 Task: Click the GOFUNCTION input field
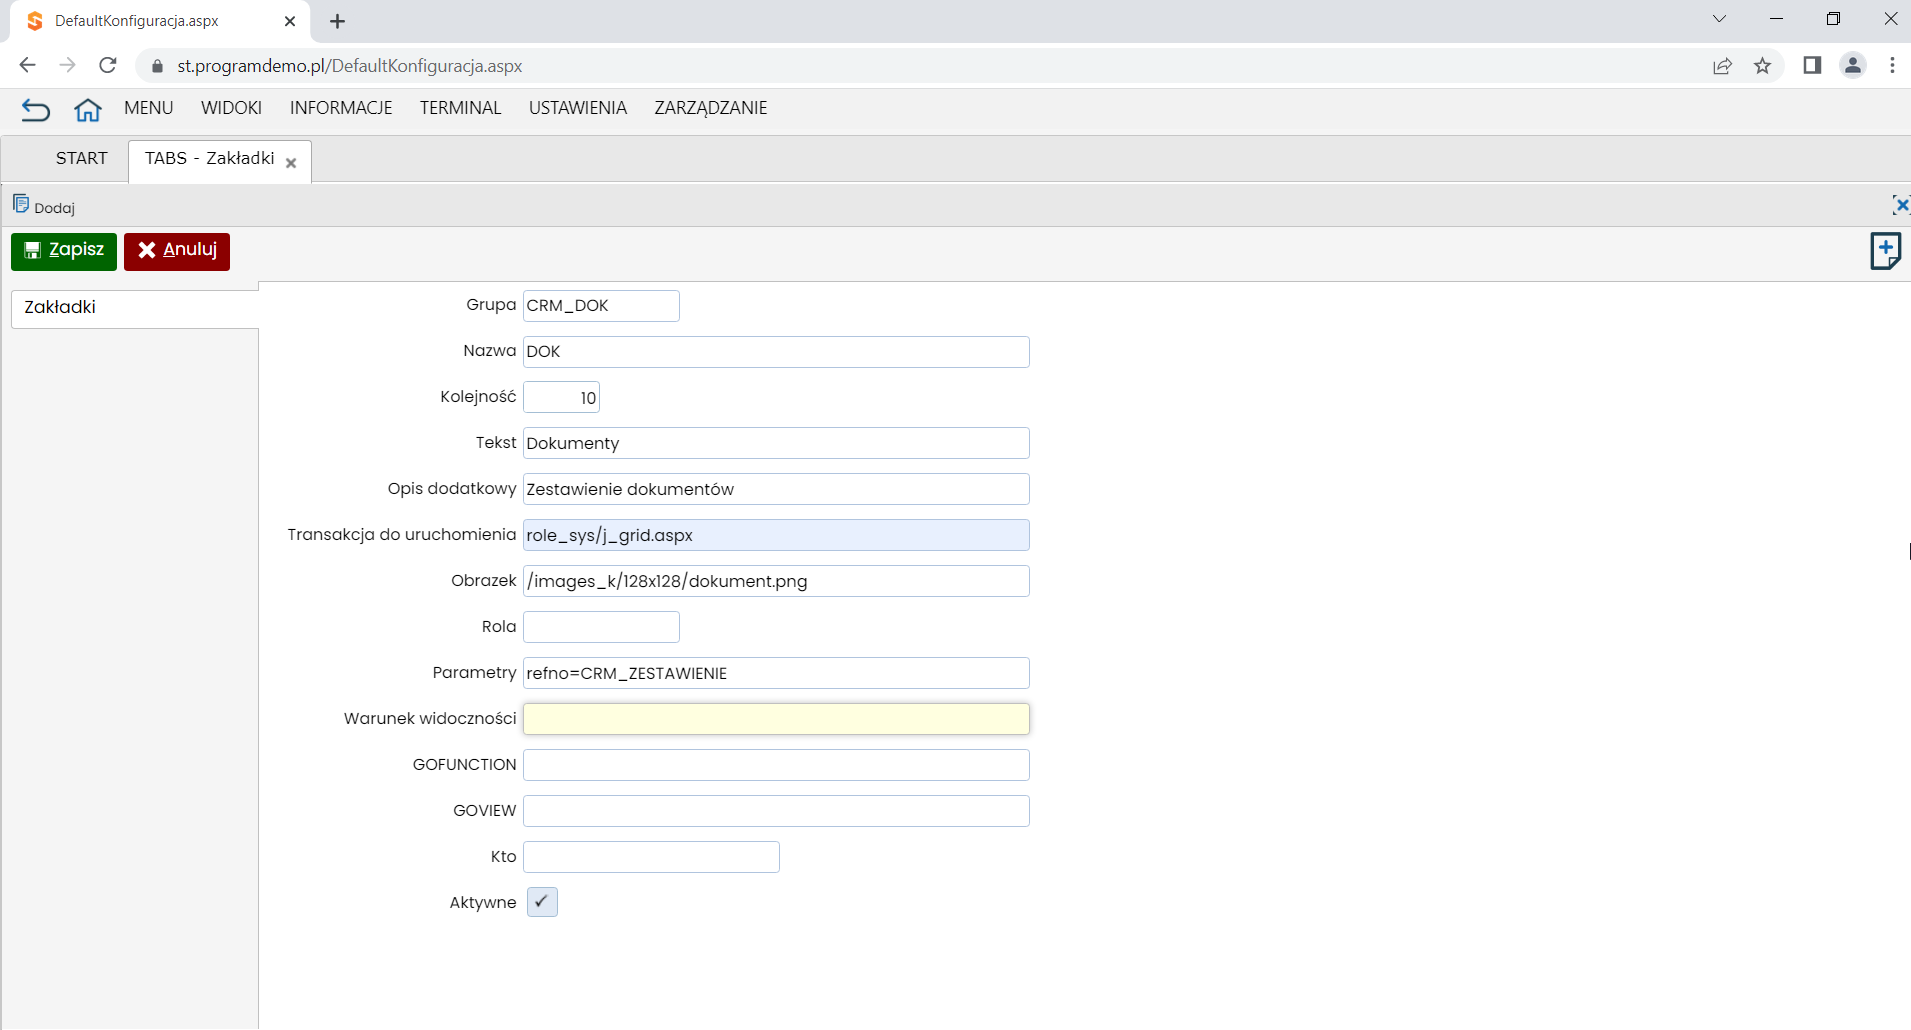point(776,765)
